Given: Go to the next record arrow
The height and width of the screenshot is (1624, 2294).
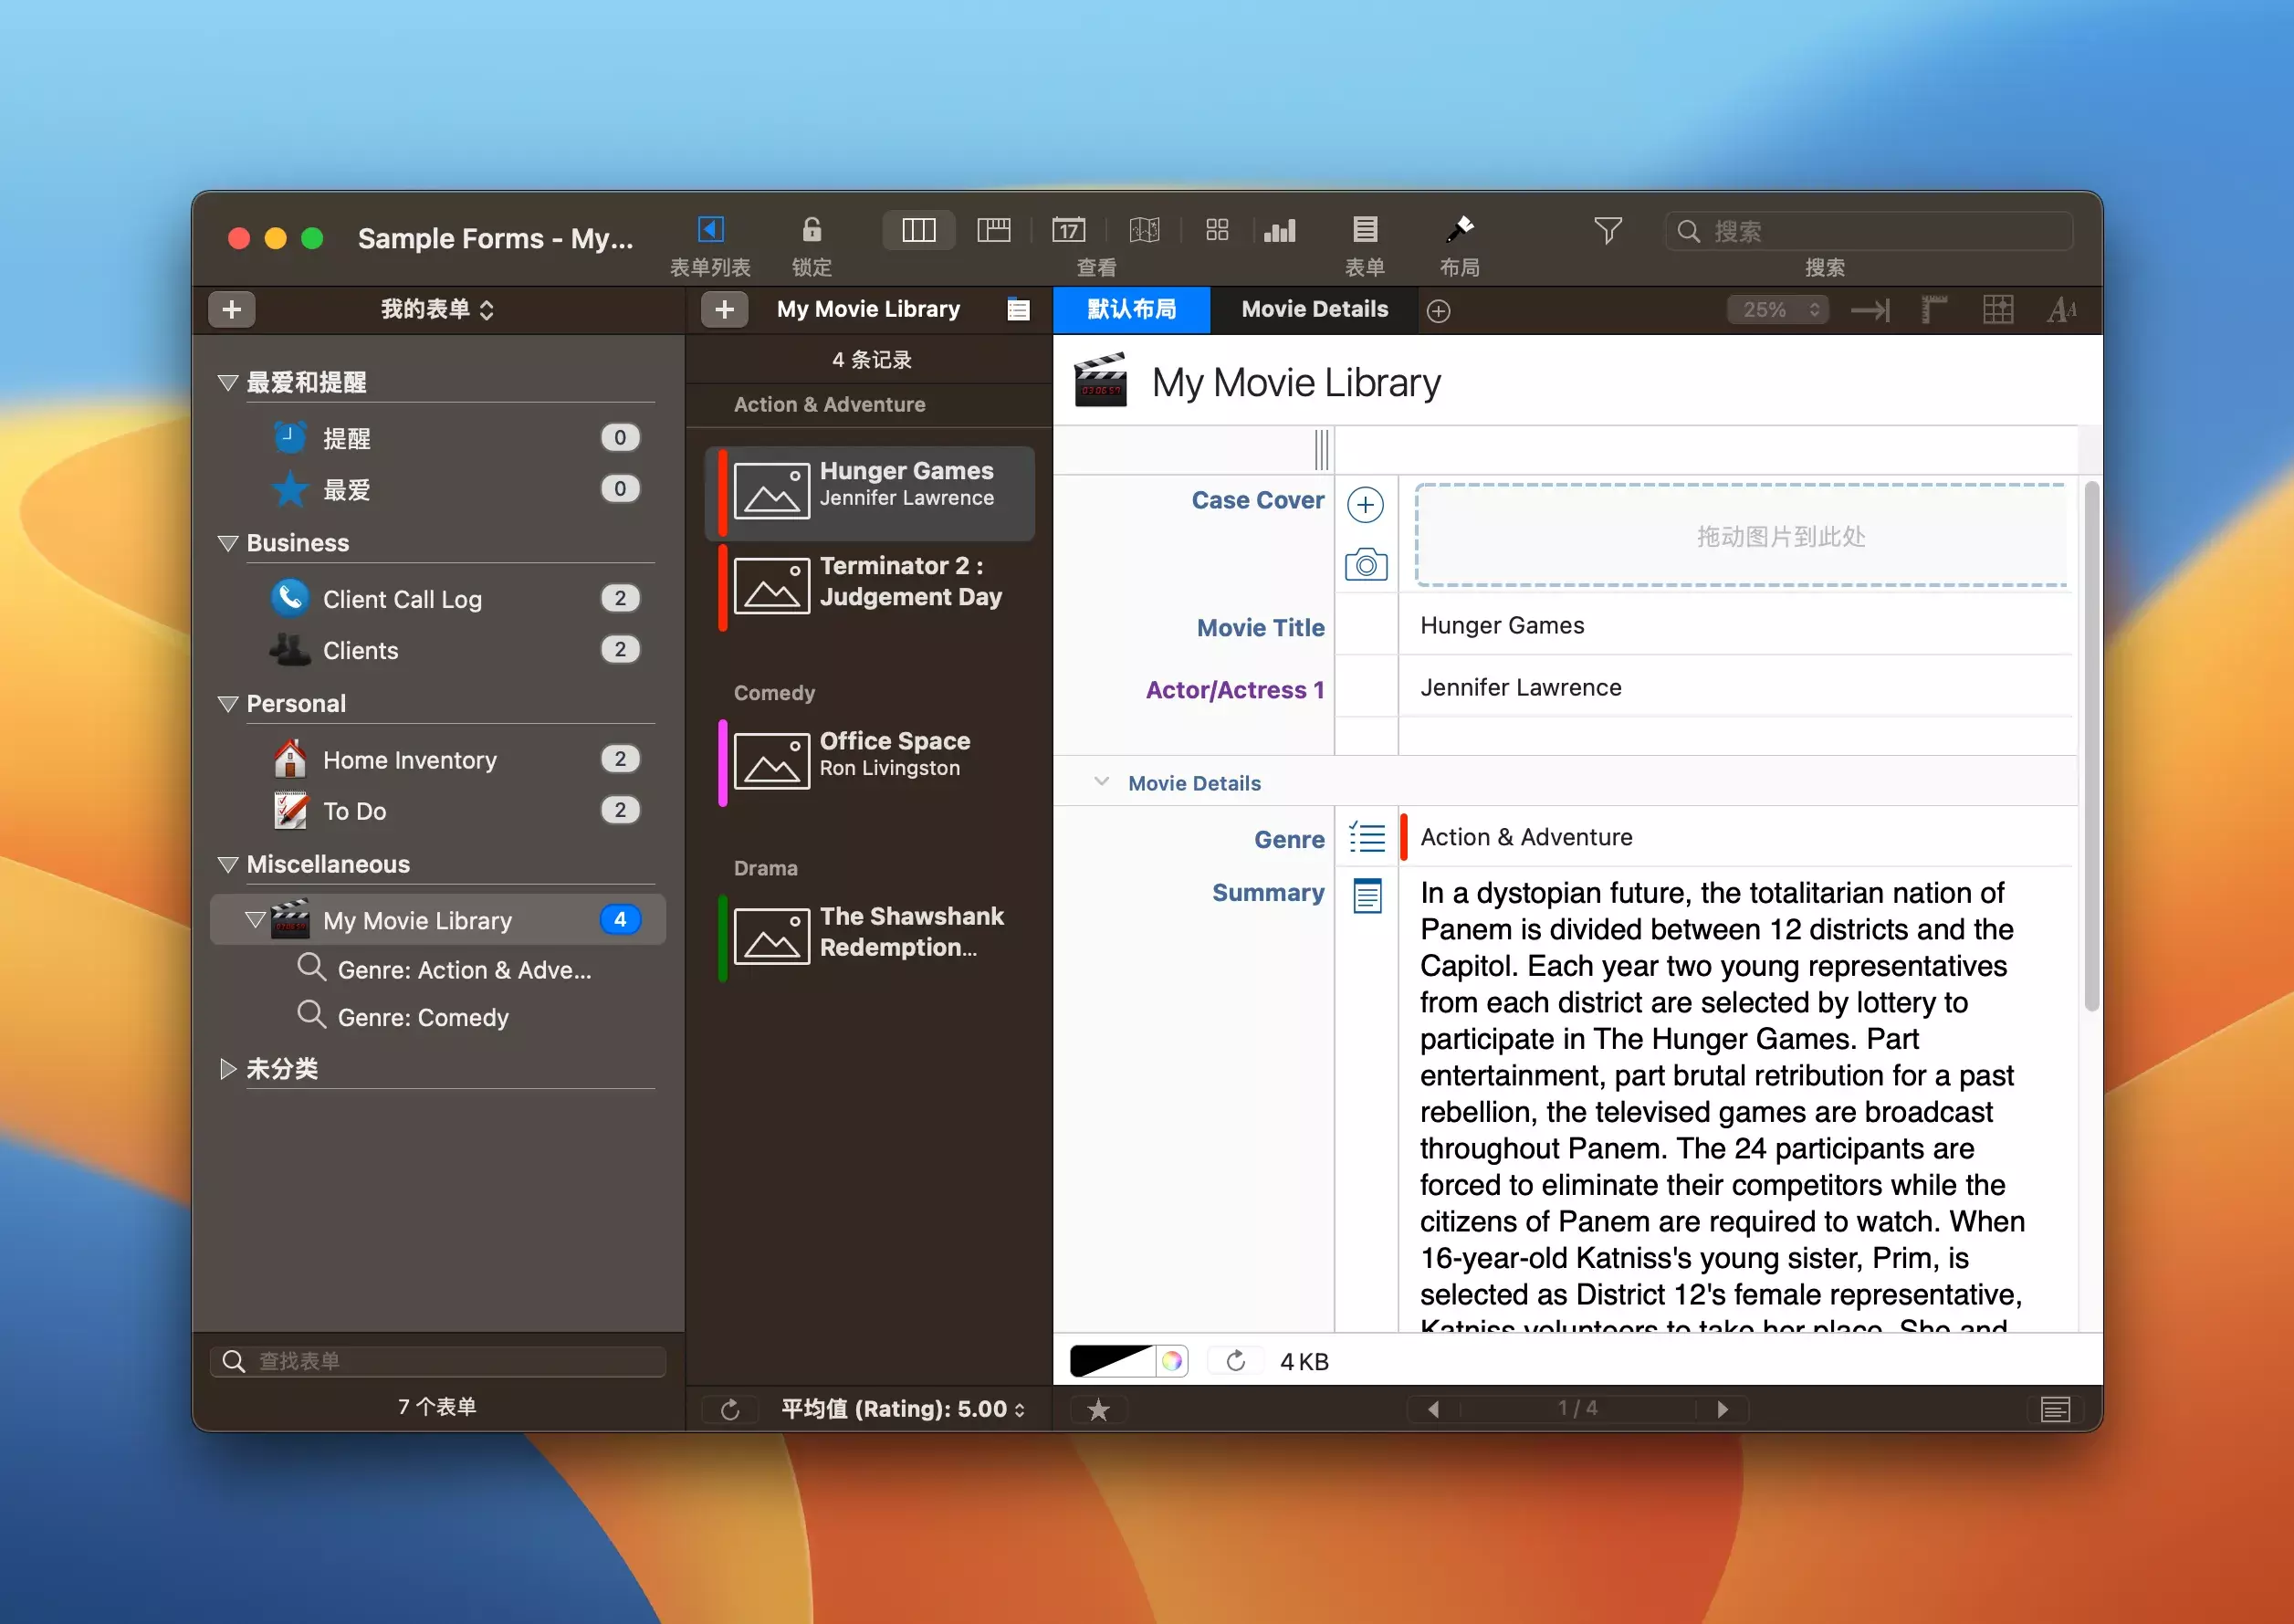Looking at the screenshot, I should click(1722, 1409).
